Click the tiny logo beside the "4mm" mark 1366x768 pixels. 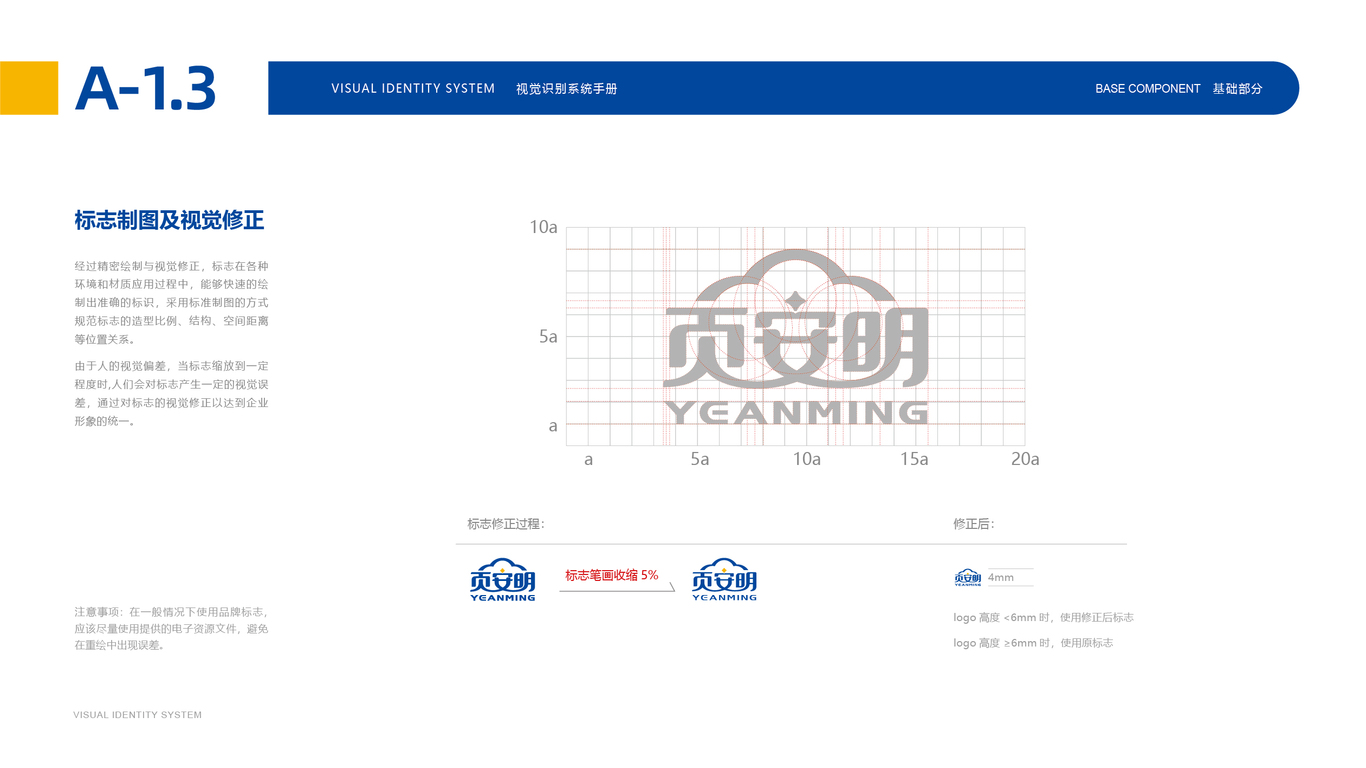967,577
